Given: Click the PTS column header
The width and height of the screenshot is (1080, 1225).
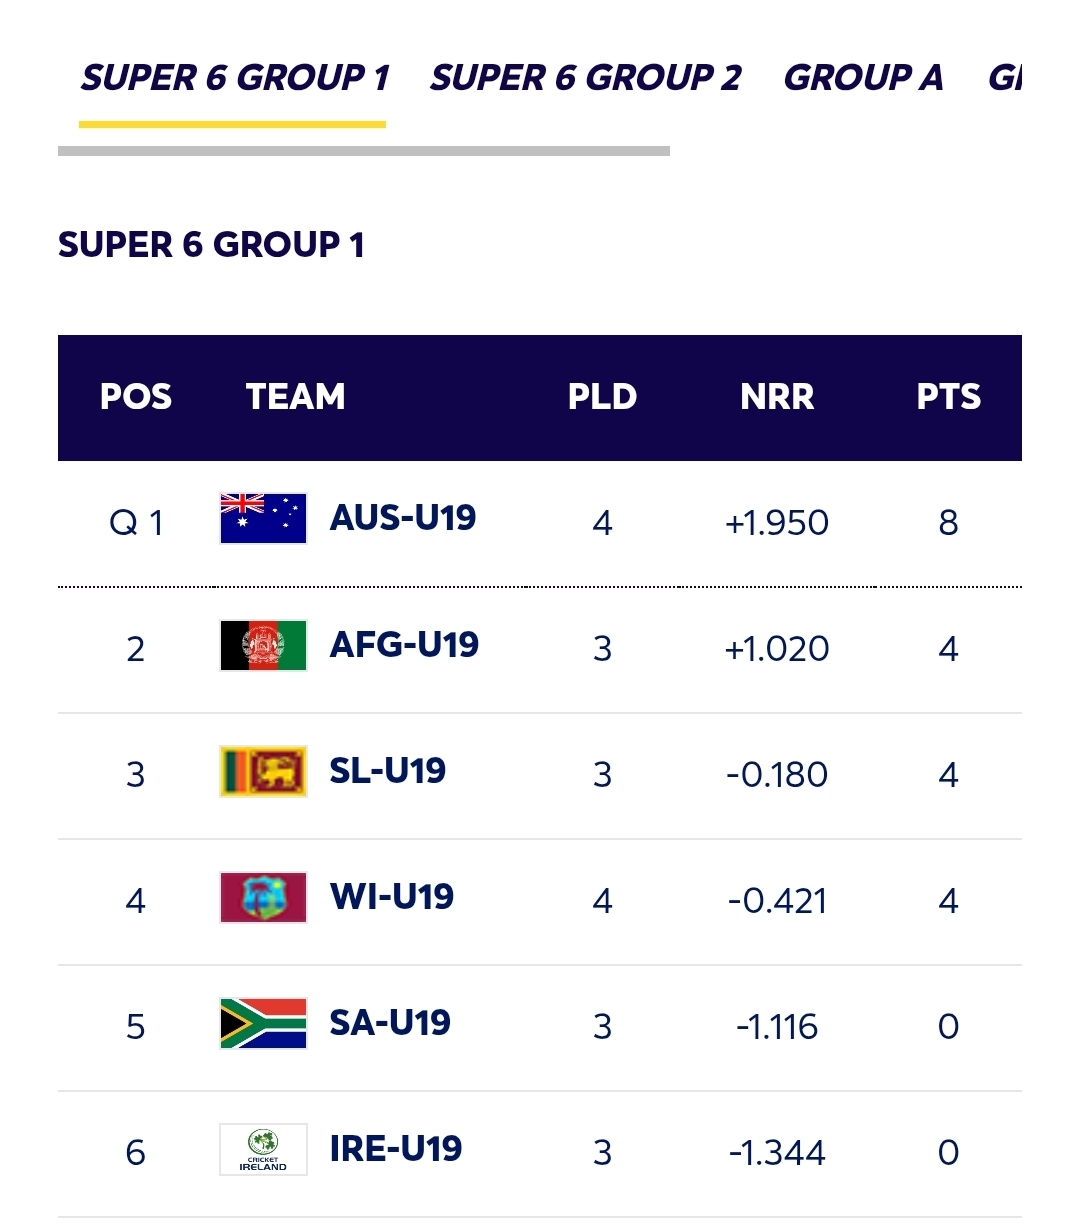Looking at the screenshot, I should coord(948,397).
